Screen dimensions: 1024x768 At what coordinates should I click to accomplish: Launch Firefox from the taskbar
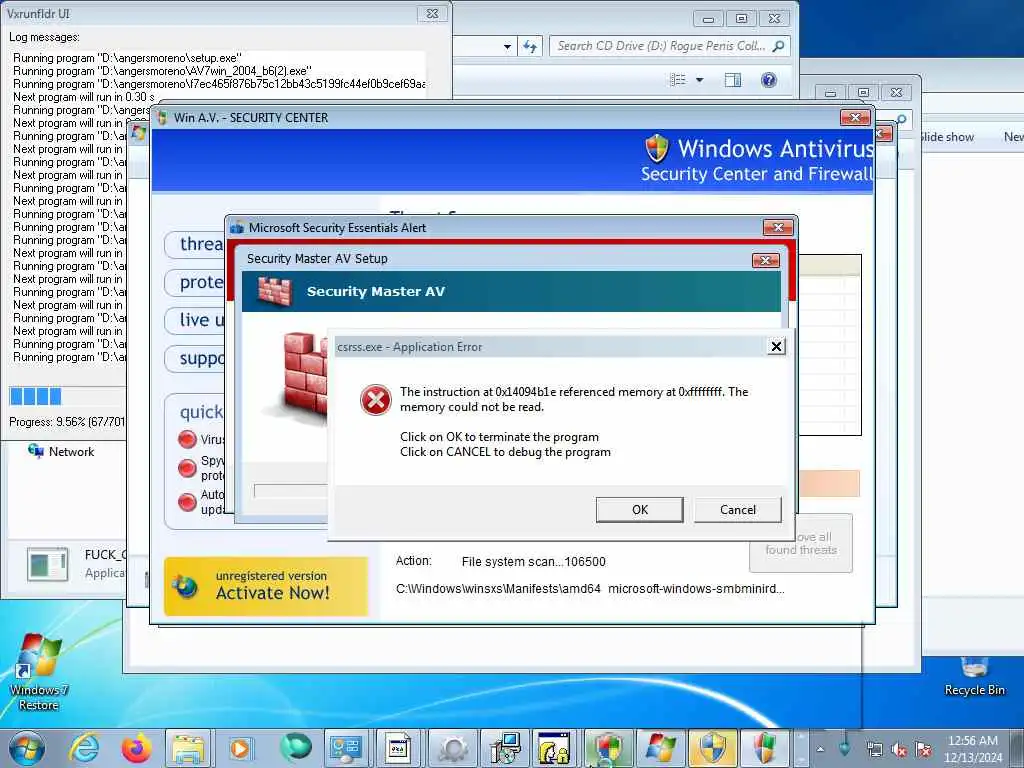click(136, 748)
